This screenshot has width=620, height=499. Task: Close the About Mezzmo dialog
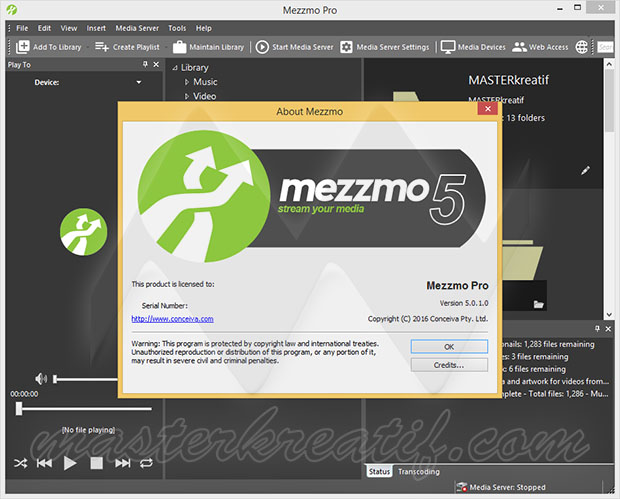point(488,108)
